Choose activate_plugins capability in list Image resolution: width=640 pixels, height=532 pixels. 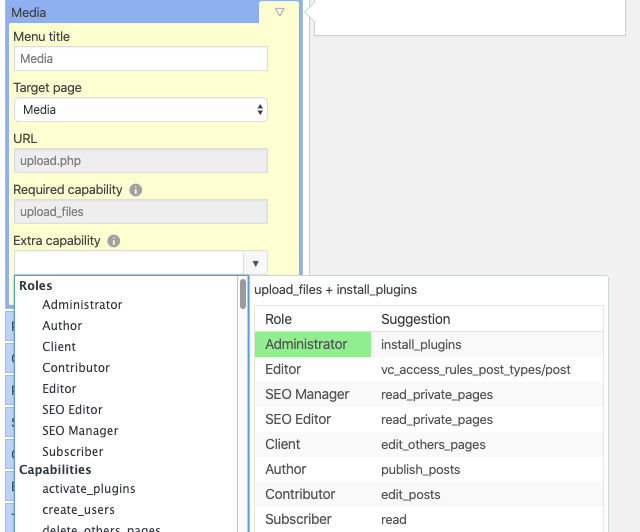[x=89, y=489]
